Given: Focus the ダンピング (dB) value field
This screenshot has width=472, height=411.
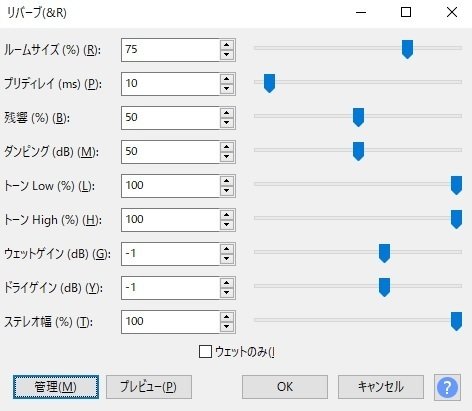Looking at the screenshot, I should point(170,152).
